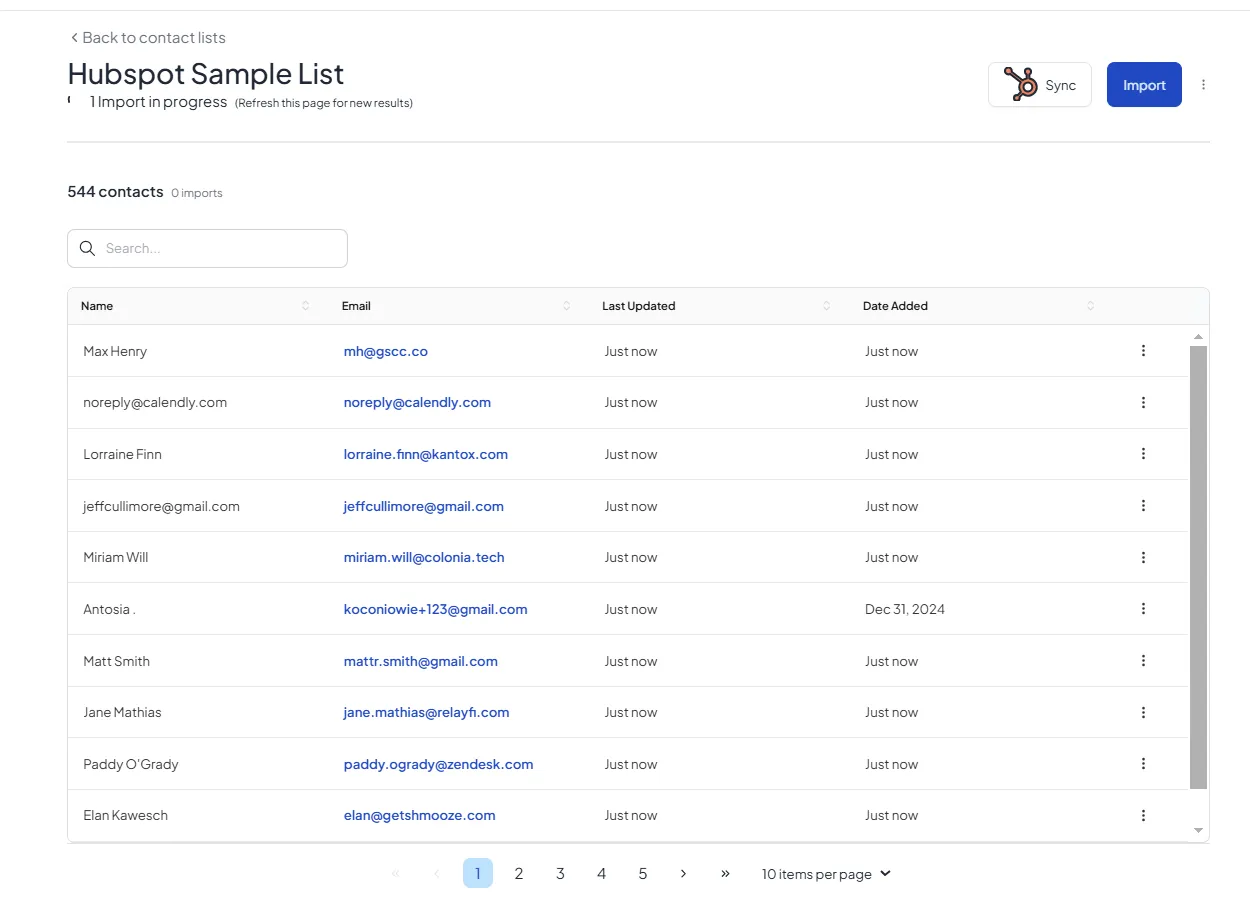The height and width of the screenshot is (922, 1250).
Task: Click the table's vertical scrollbar thumb
Action: [1198, 566]
